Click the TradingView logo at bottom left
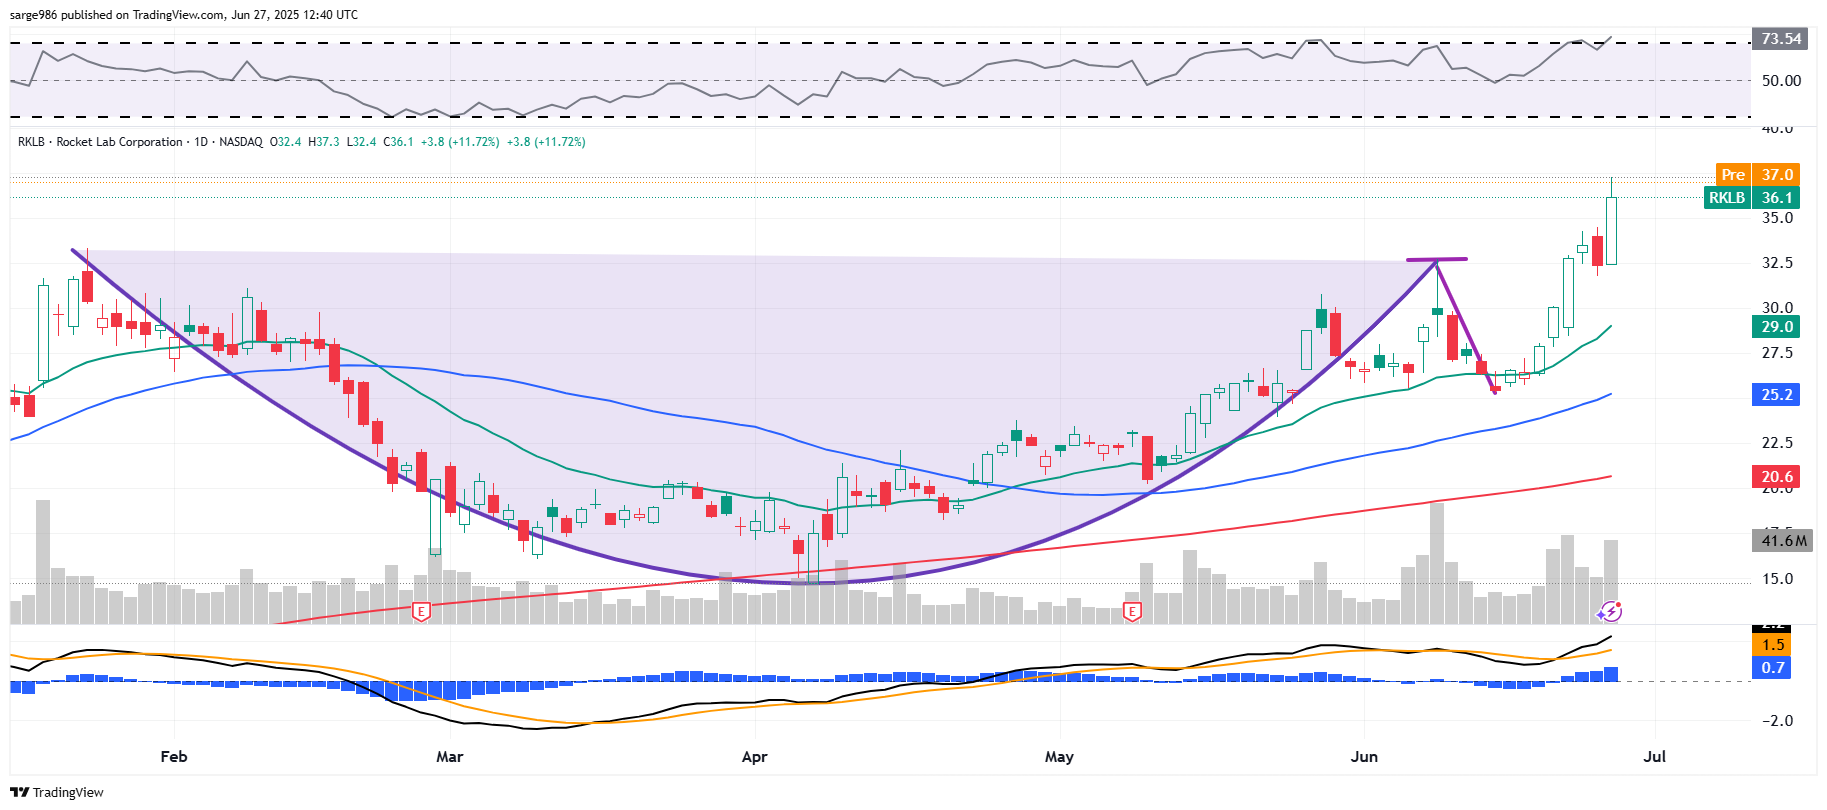Screen dimensions: 1827x810 click(57, 792)
